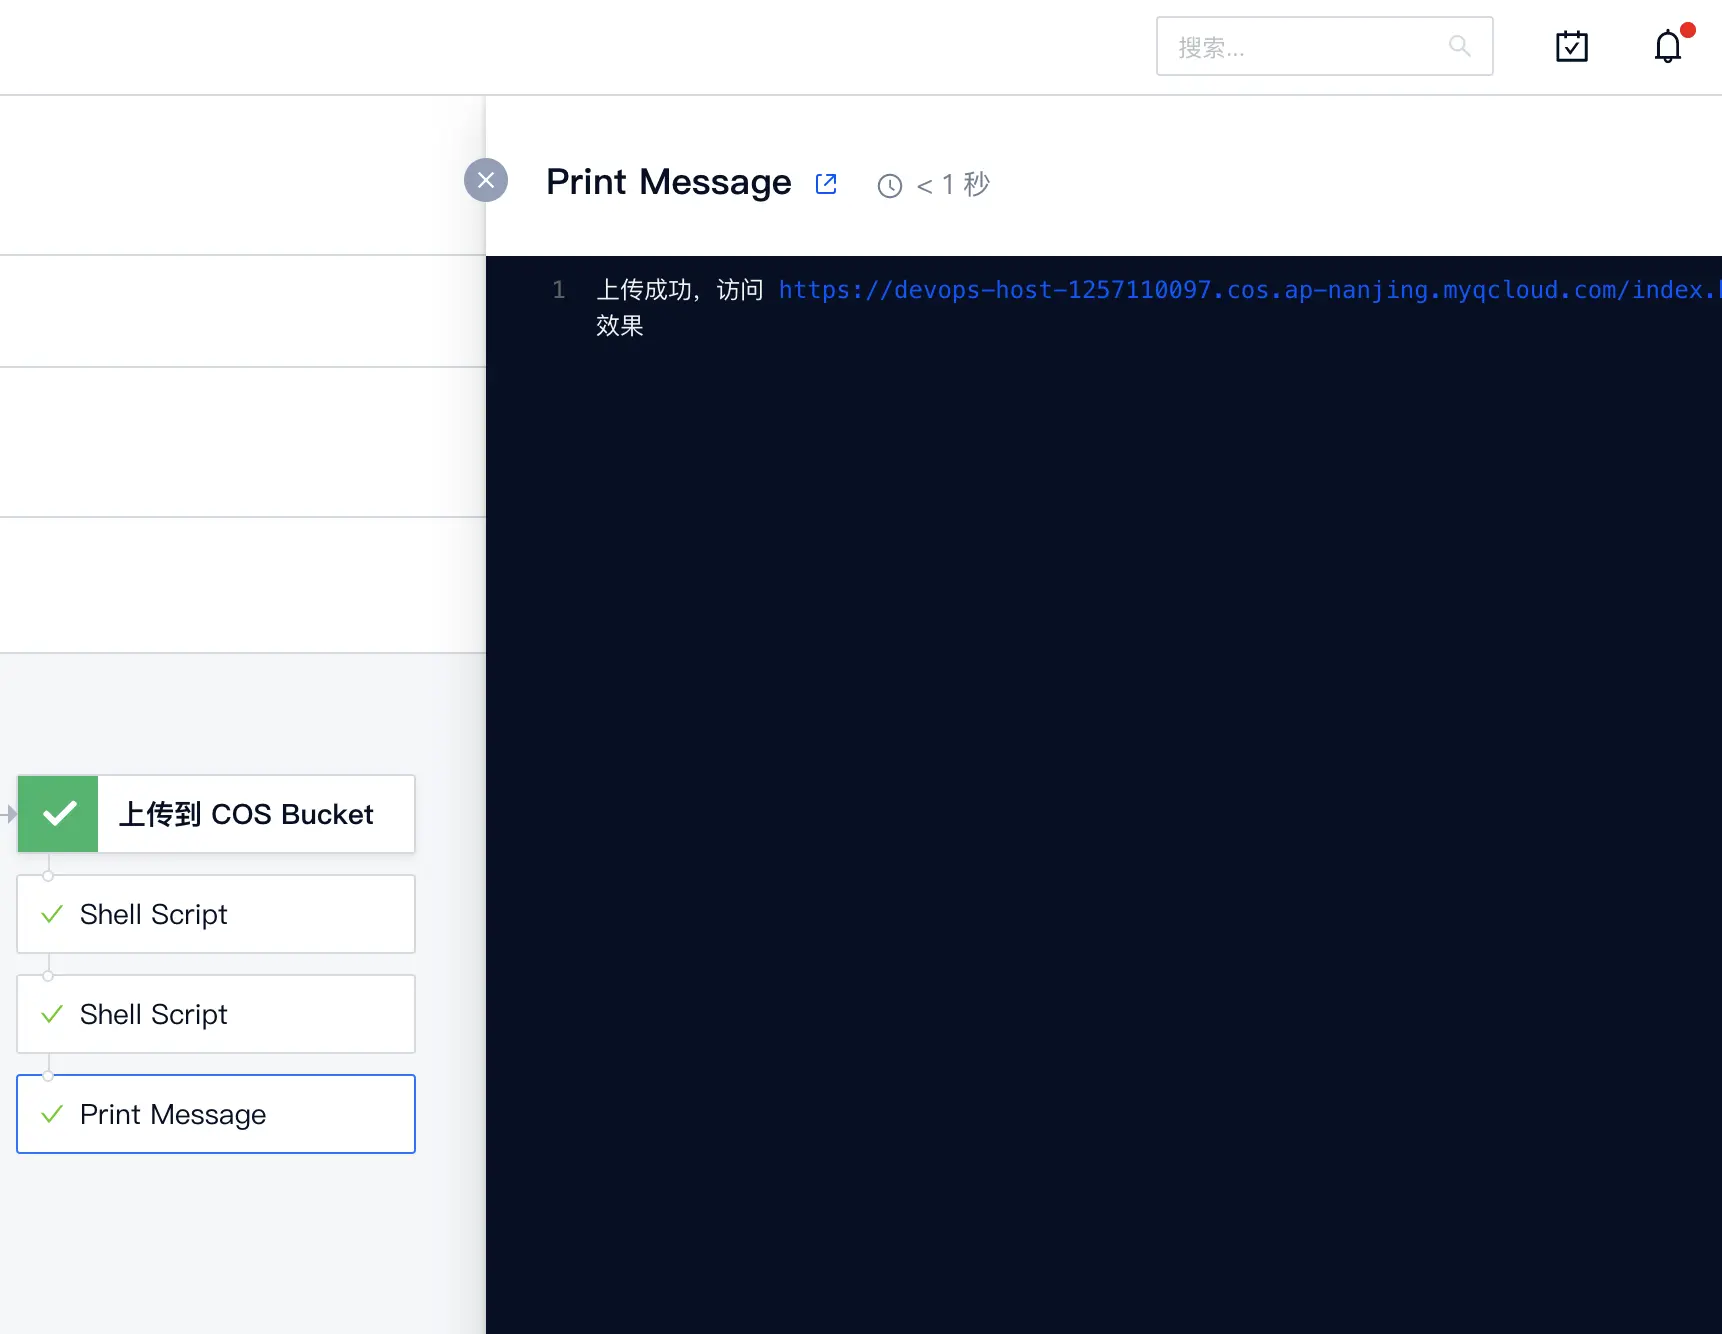Click the Print Message panel title
This screenshot has height=1334, width=1722.
668,182
